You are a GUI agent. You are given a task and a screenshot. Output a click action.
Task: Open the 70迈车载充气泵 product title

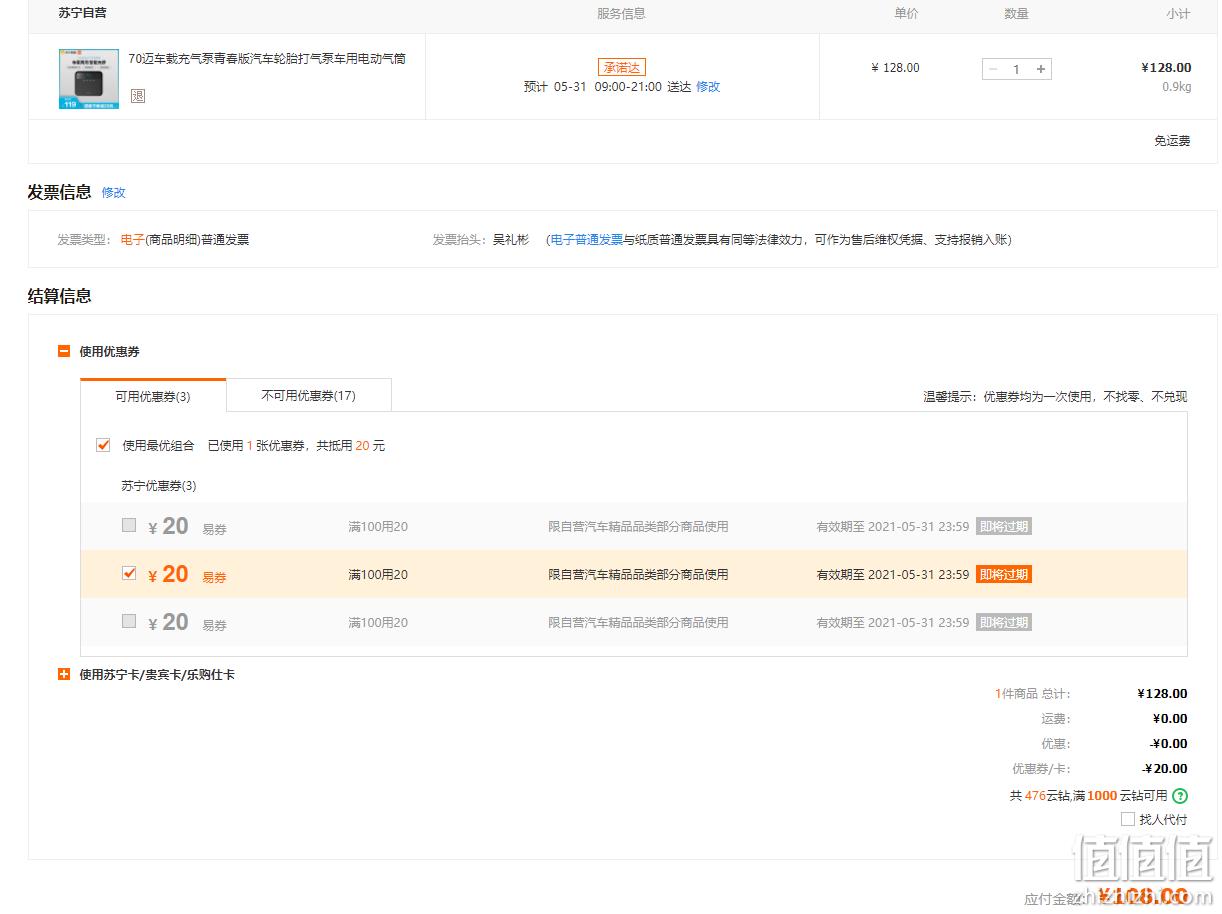267,58
